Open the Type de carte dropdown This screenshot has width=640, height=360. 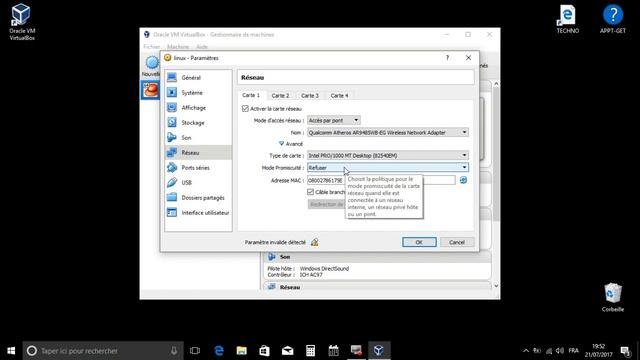point(388,156)
